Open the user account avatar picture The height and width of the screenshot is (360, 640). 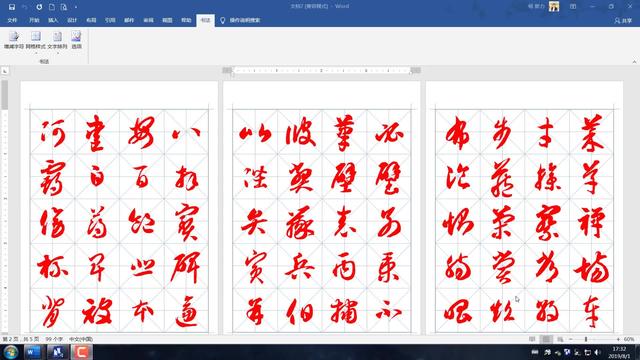point(554,7)
